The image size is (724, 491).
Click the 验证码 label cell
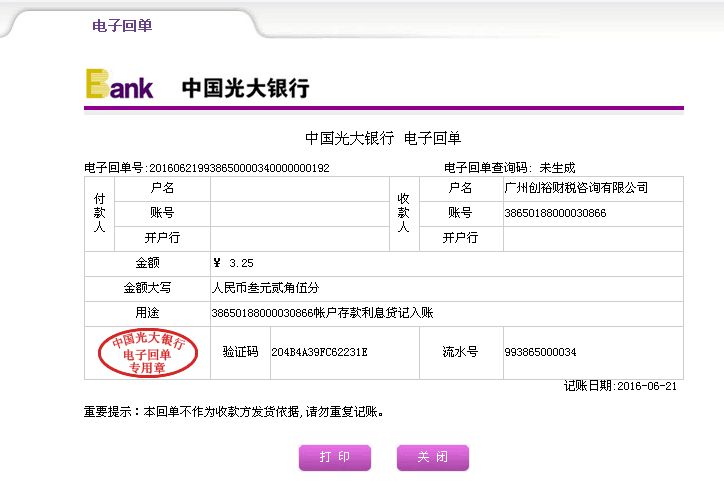tap(240, 352)
